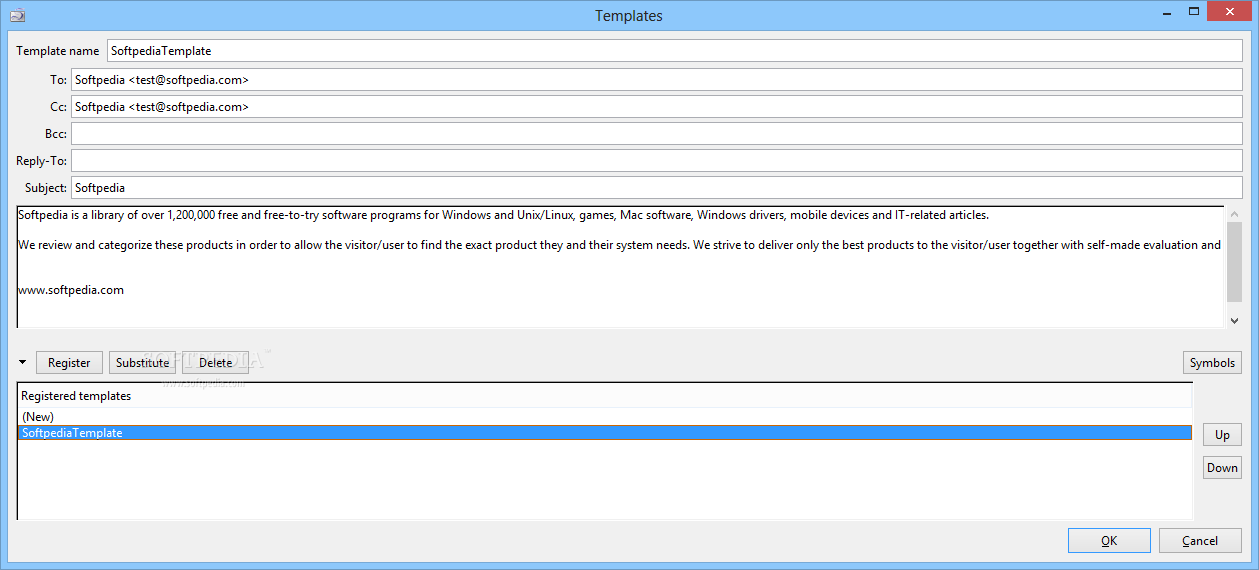Click body scrollbar up arrow
Screen dimensions: 1259x570
[x=1234, y=214]
